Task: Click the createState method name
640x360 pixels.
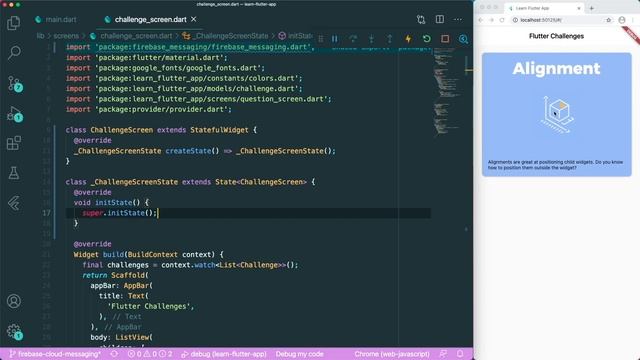Action: click(x=188, y=151)
